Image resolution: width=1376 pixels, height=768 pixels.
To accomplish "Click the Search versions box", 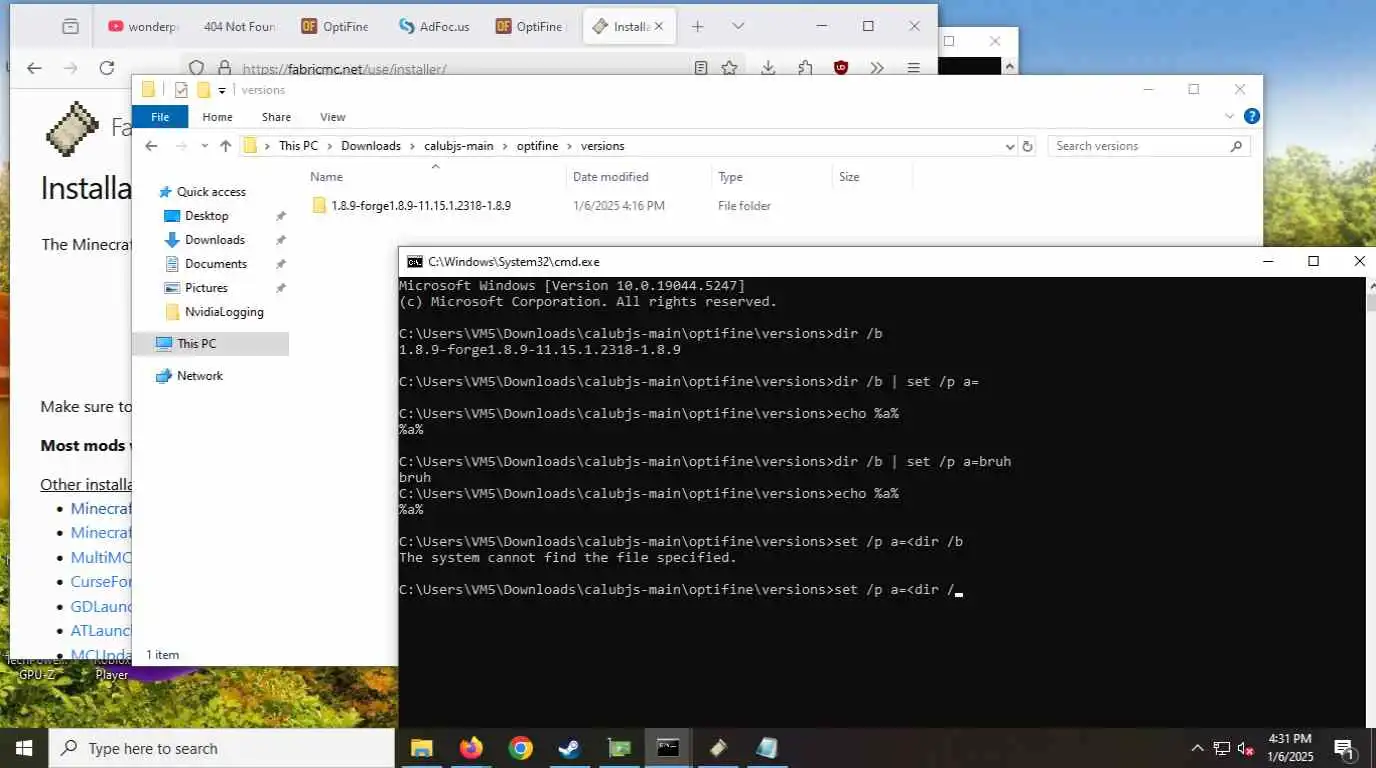I will point(1148,146).
